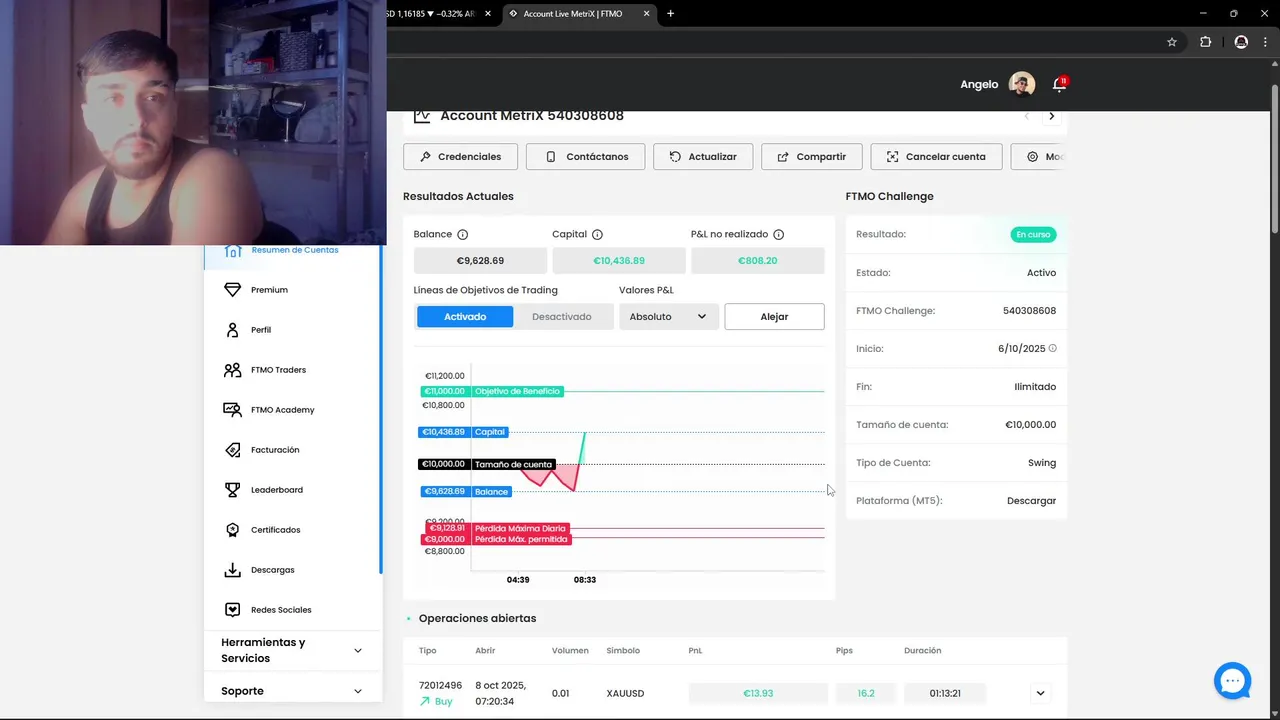Click the Contáctanos button
This screenshot has width=1280, height=720.
586,157
